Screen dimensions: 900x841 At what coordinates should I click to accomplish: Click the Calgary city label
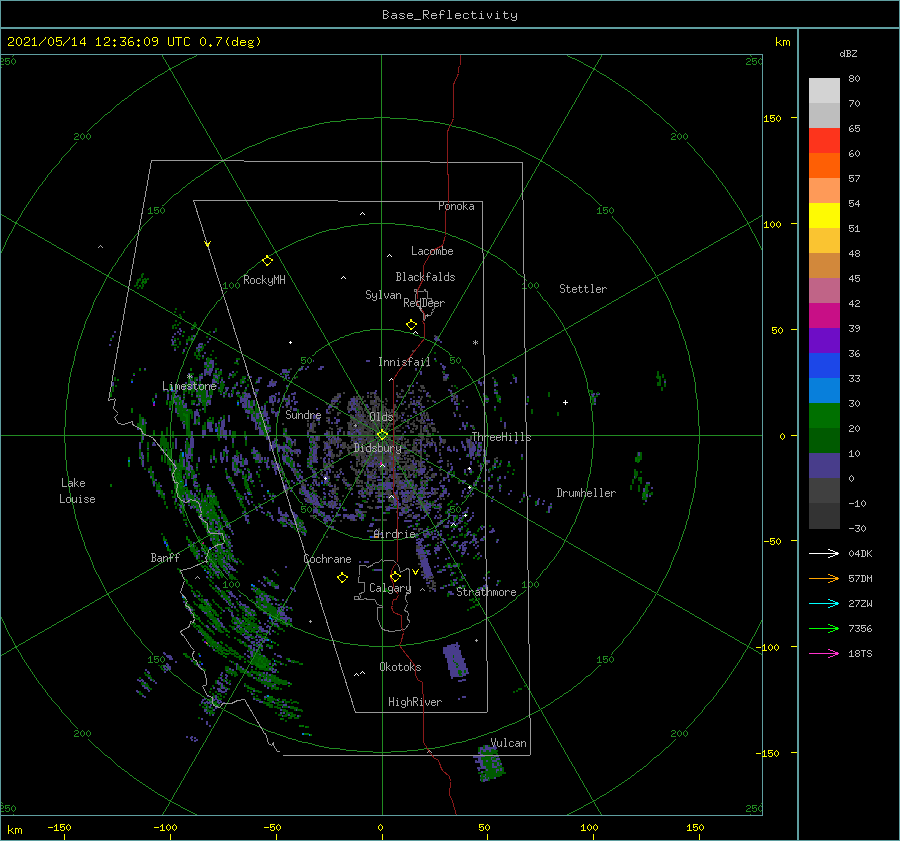[x=390, y=588]
